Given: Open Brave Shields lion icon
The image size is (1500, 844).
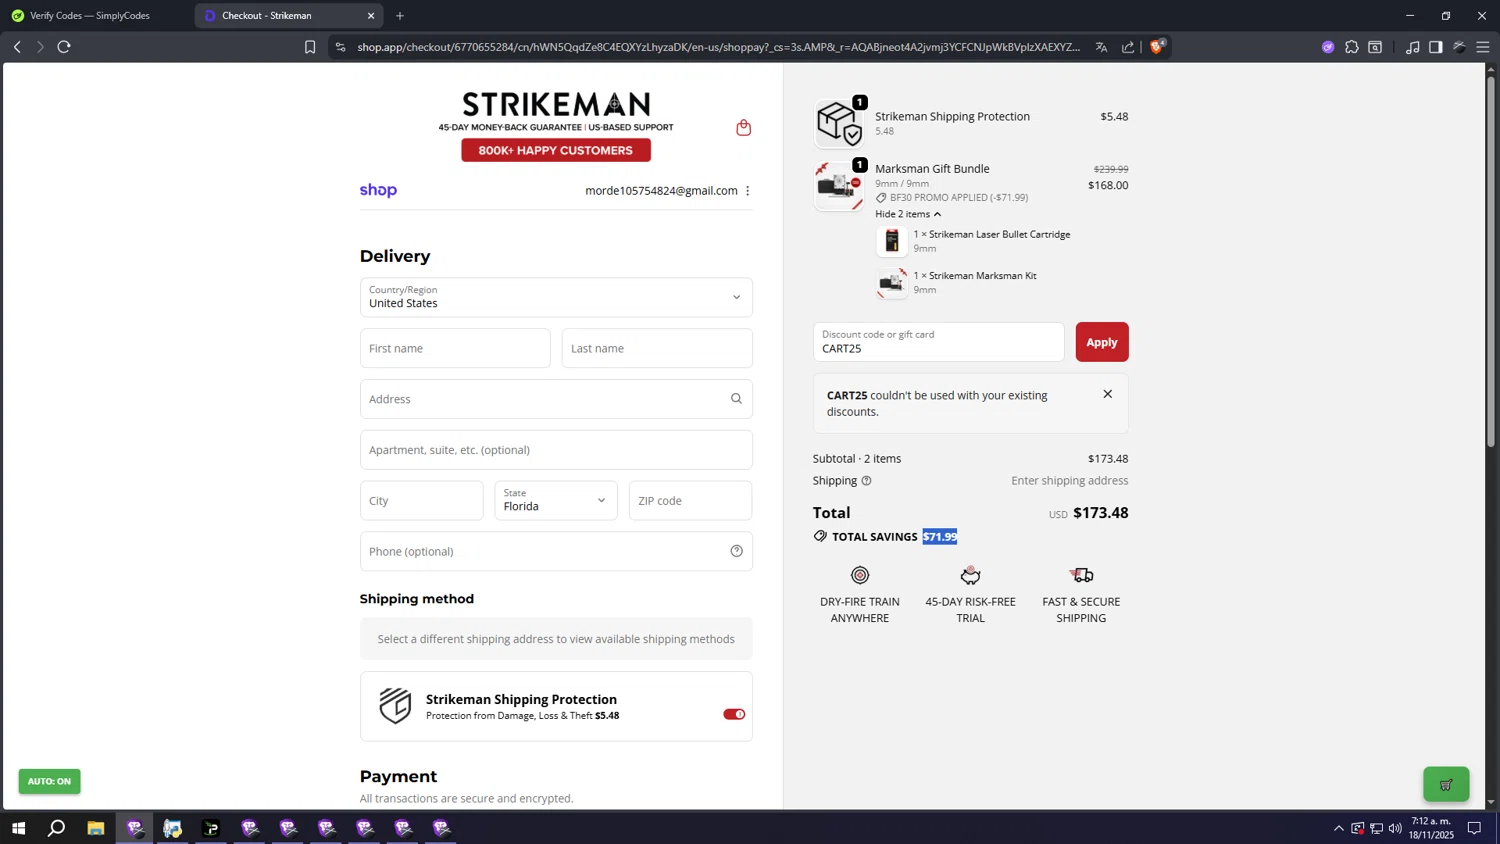Looking at the screenshot, I should click(1158, 46).
